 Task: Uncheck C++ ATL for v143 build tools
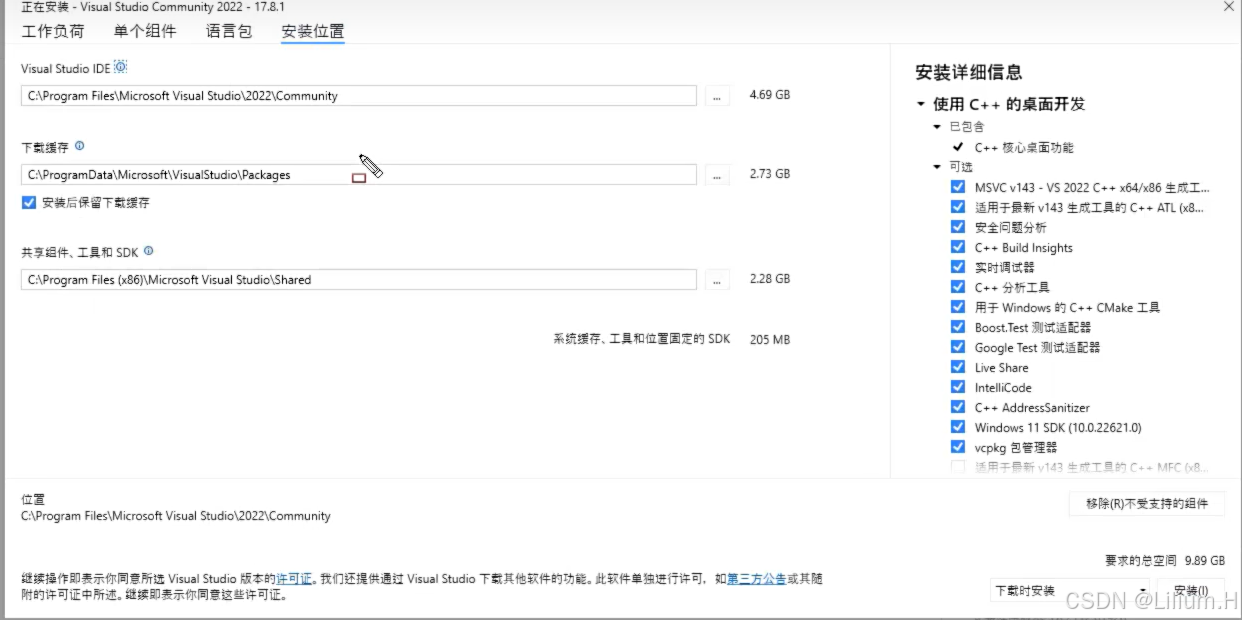click(x=958, y=207)
